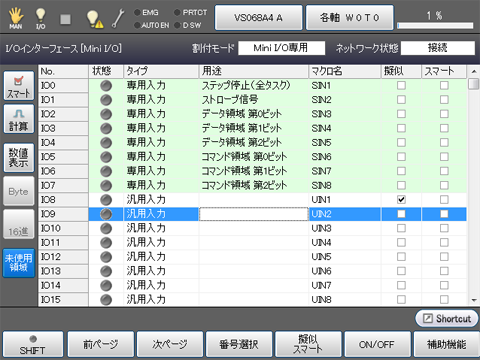Open the VS068A4 A robot selector
Viewport: 480px width, 360px height.
(x=259, y=17)
